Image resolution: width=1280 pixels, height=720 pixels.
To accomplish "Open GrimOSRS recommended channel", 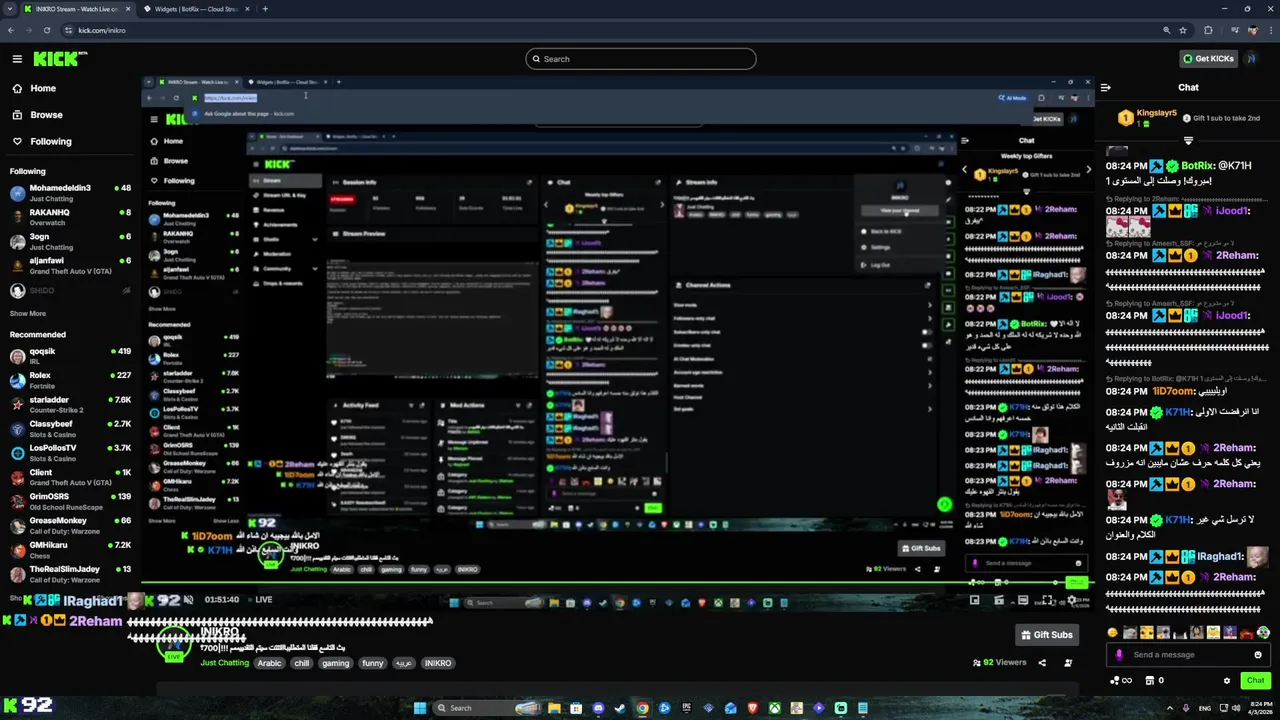I will click(70, 501).
